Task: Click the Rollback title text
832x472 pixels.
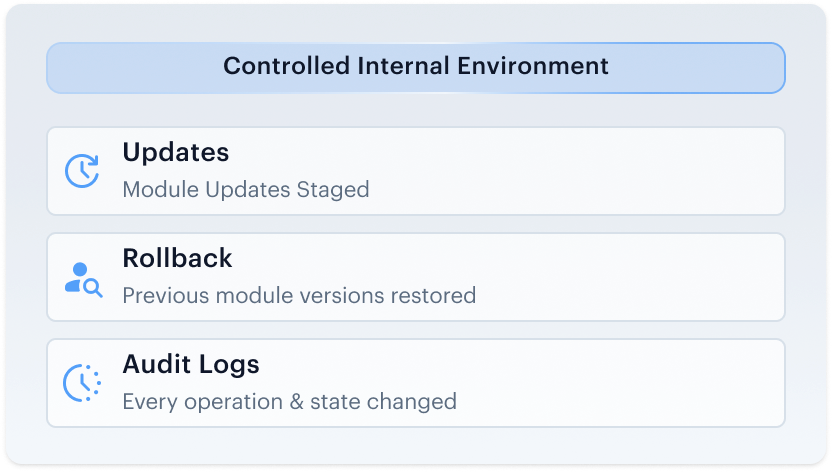Action: click(x=177, y=258)
